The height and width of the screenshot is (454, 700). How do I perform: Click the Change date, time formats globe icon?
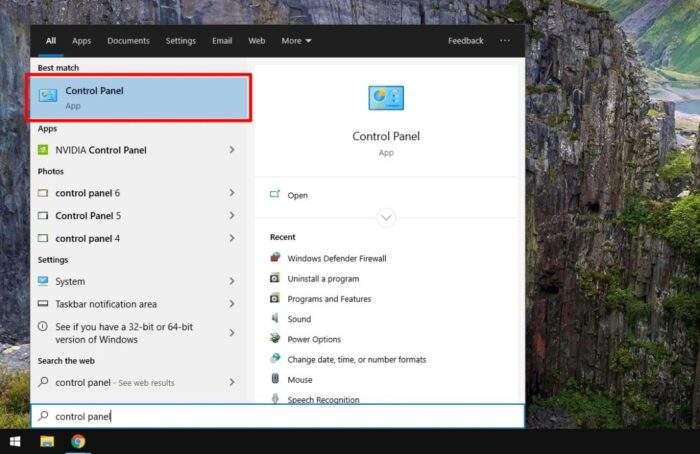point(275,358)
